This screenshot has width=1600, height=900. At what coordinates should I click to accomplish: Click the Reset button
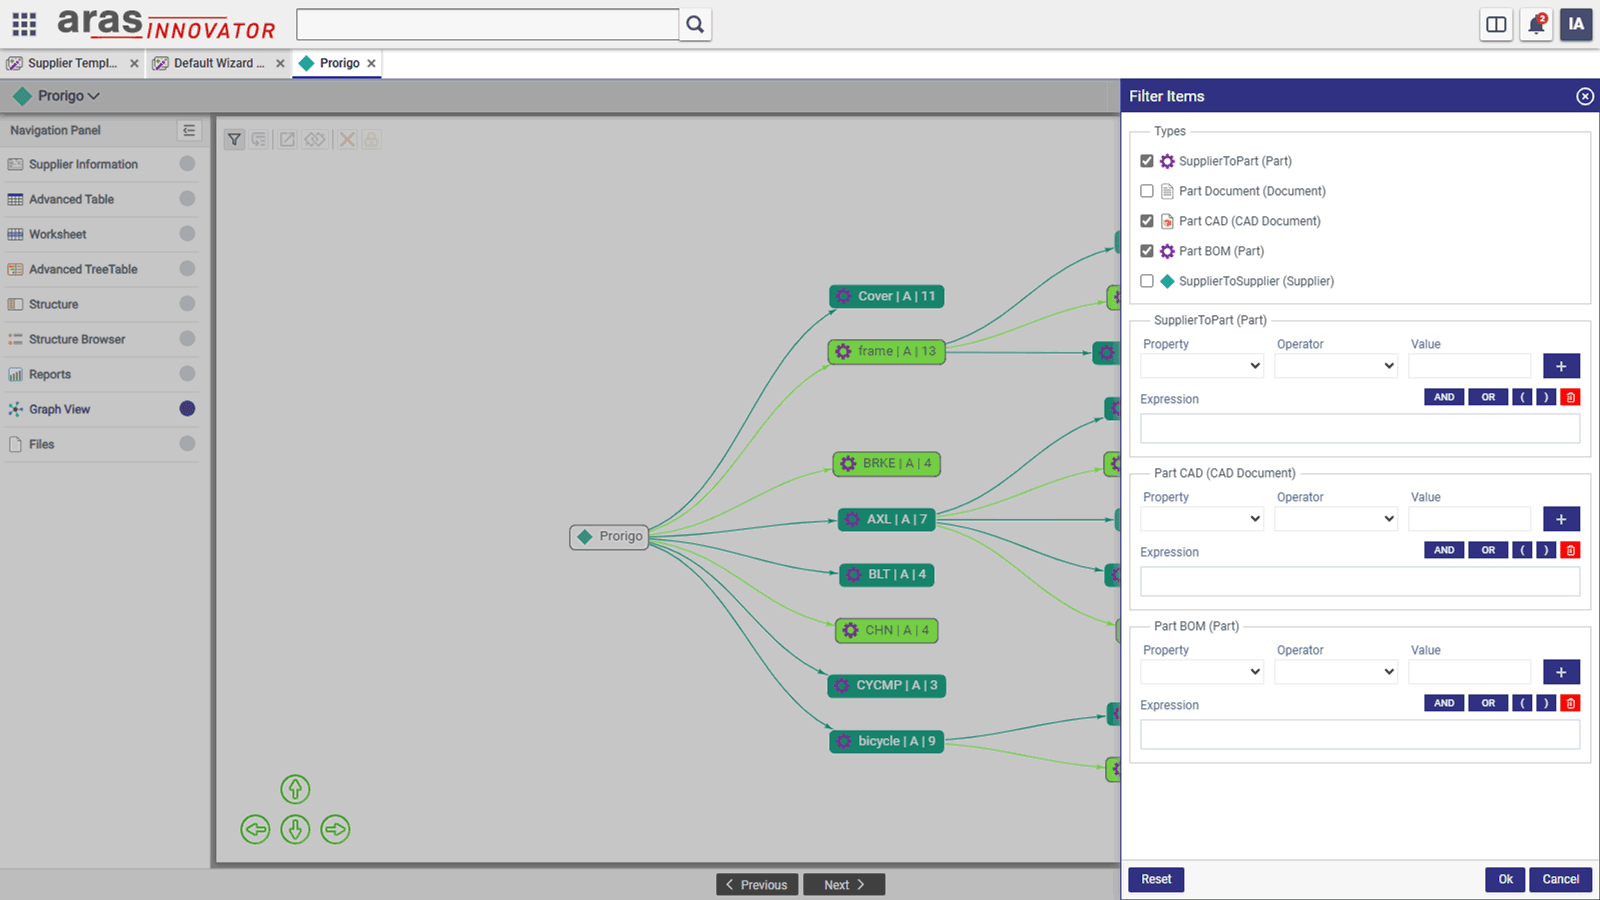1156,879
